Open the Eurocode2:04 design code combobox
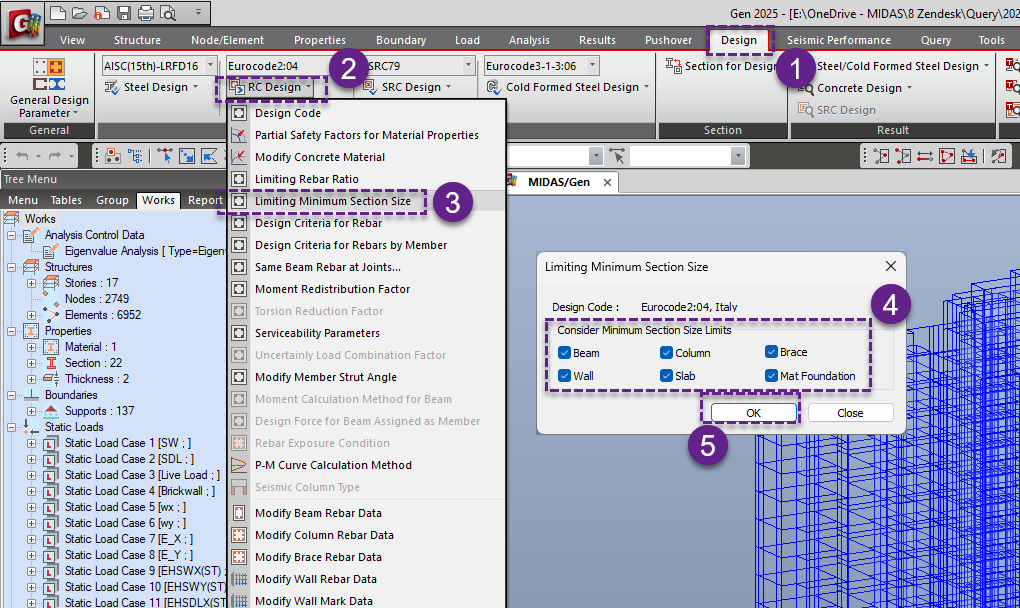This screenshot has width=1020, height=608. (280, 66)
